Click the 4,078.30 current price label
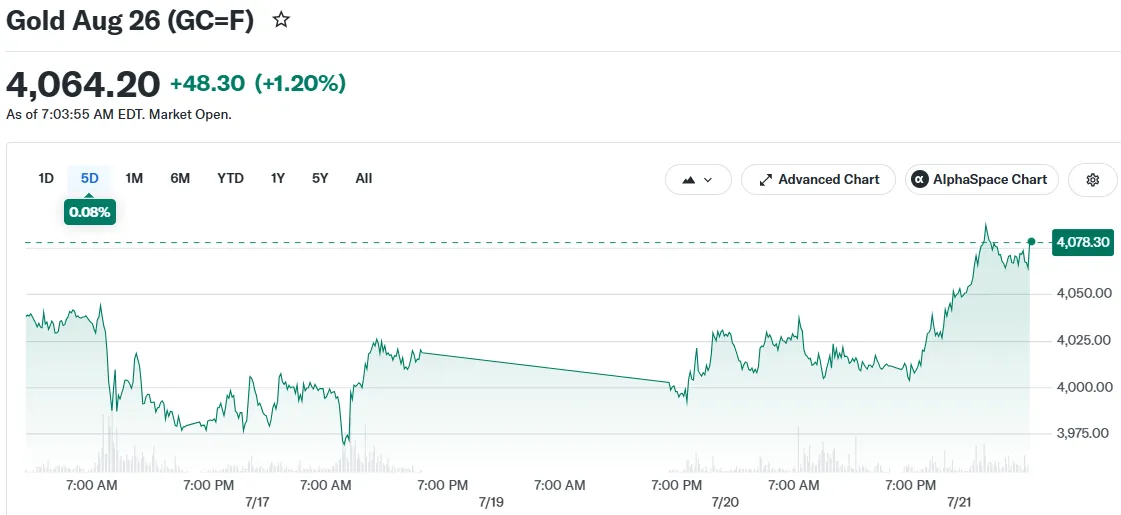 1083,242
